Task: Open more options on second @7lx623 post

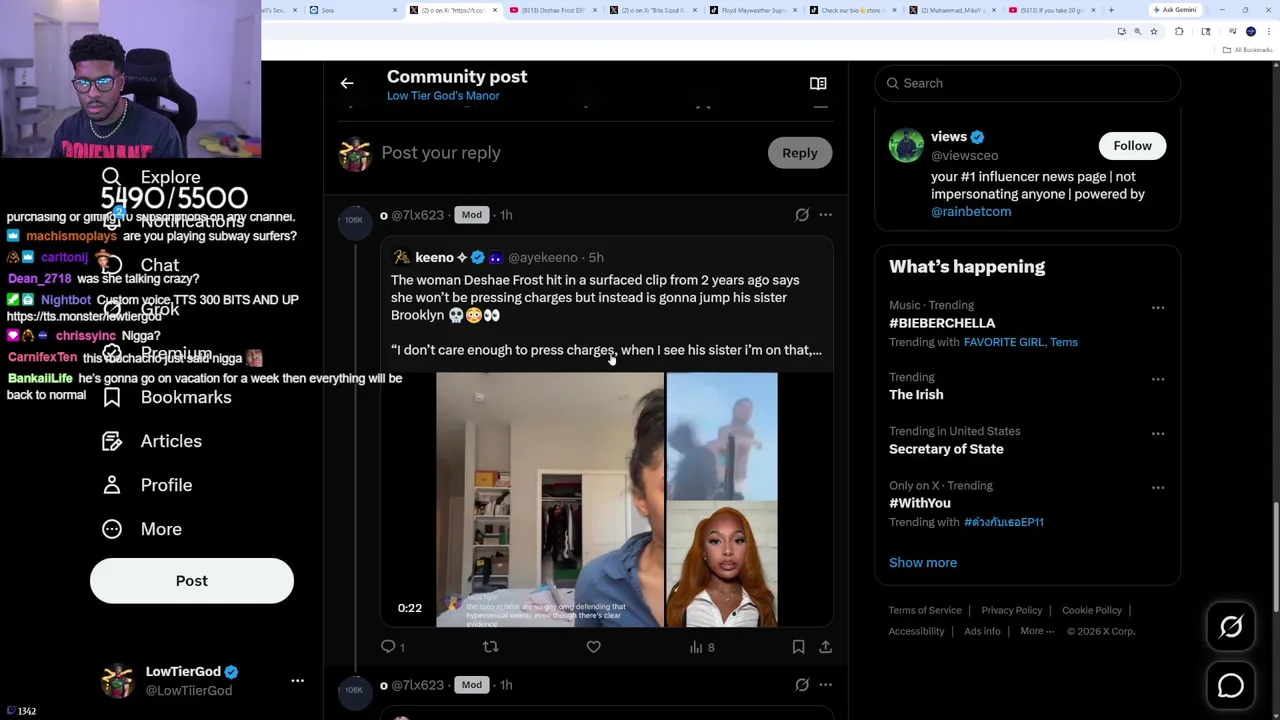Action: pos(825,685)
